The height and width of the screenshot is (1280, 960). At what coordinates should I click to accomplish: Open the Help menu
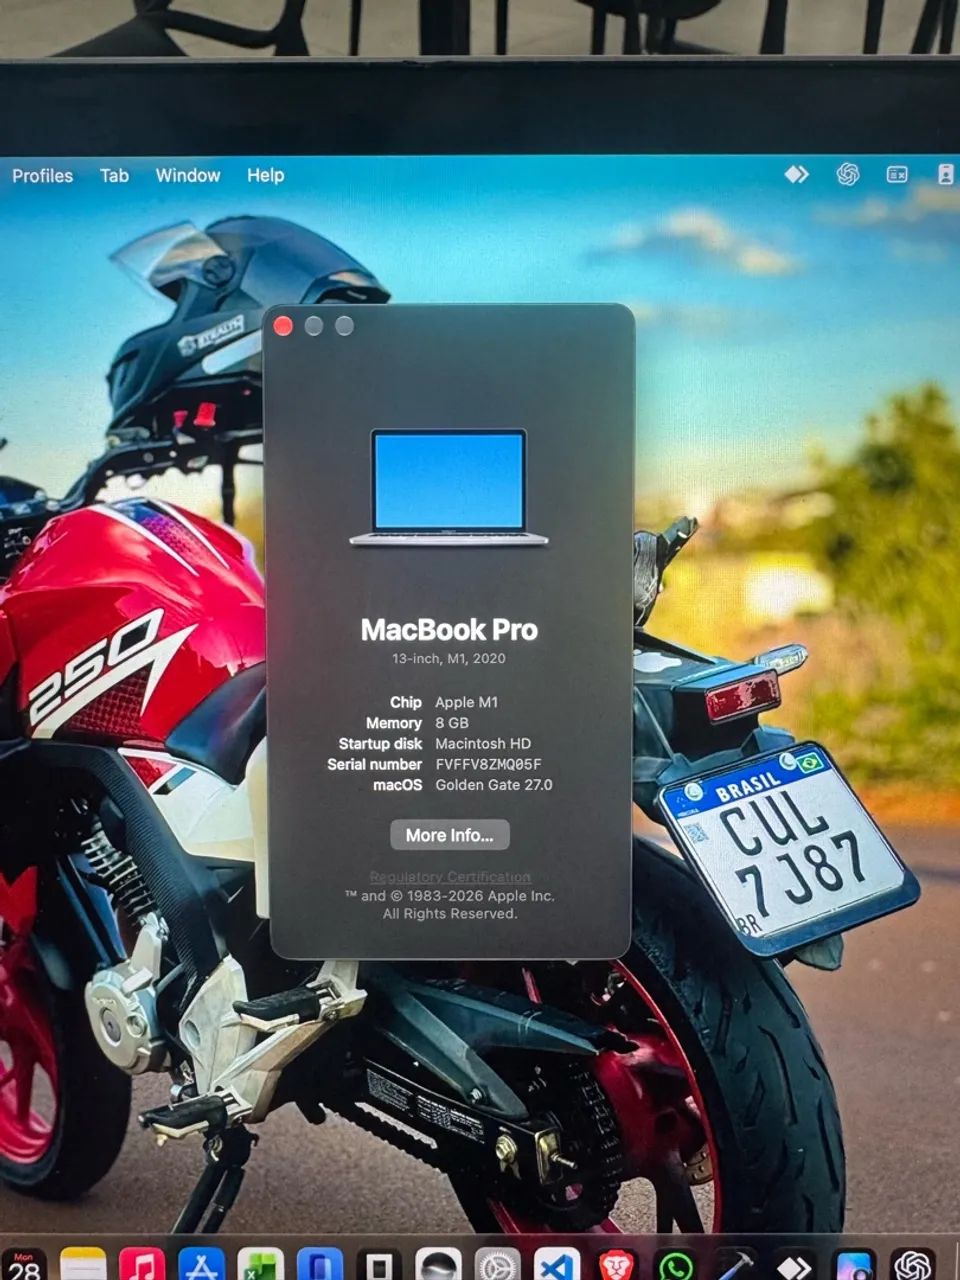(x=266, y=175)
